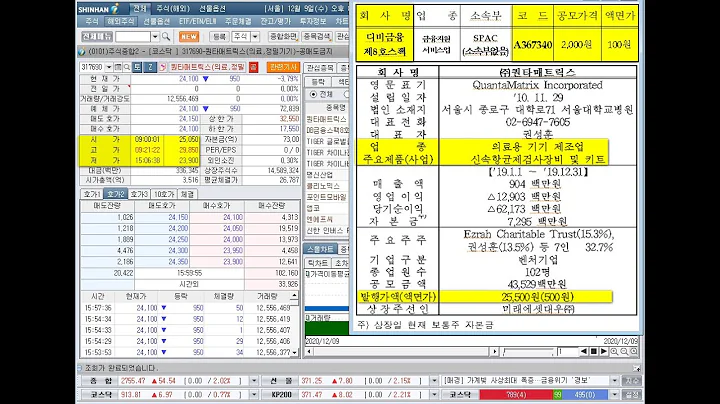Viewport: 720px width, 404px height.
Task: Click the chart scrollbar right arrow
Action: coord(494,352)
